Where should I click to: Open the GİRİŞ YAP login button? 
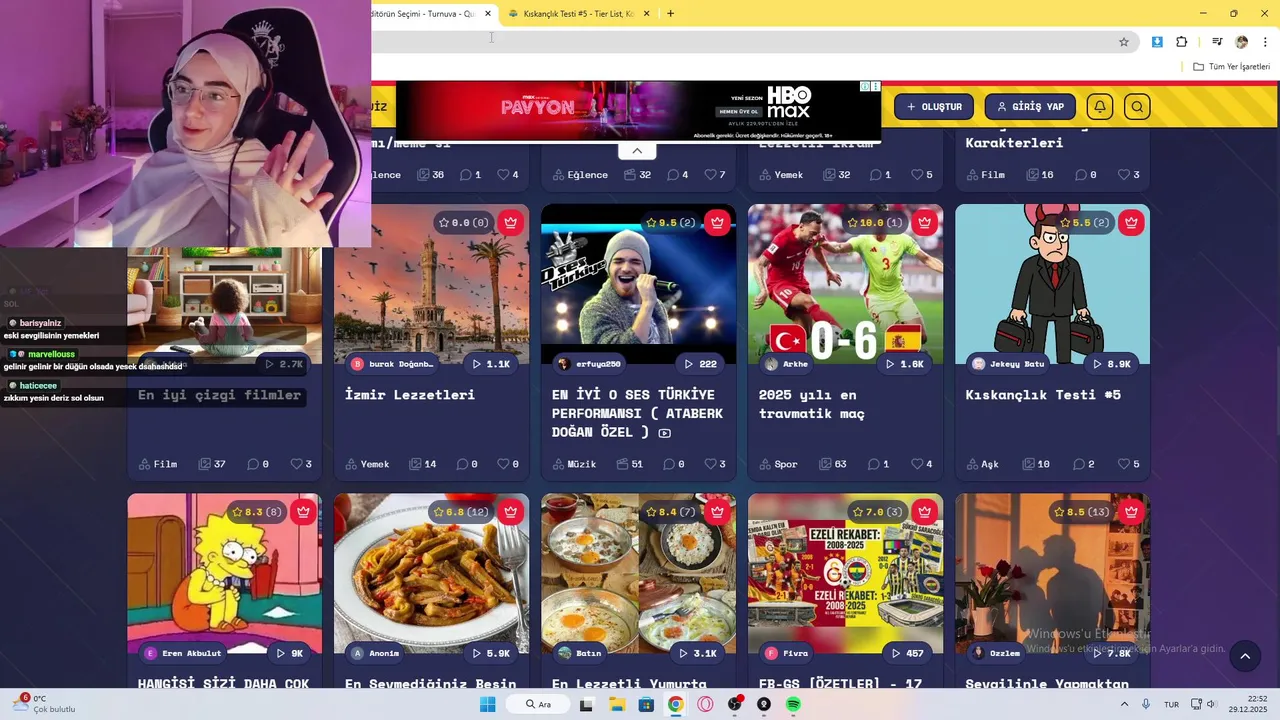click(1030, 107)
